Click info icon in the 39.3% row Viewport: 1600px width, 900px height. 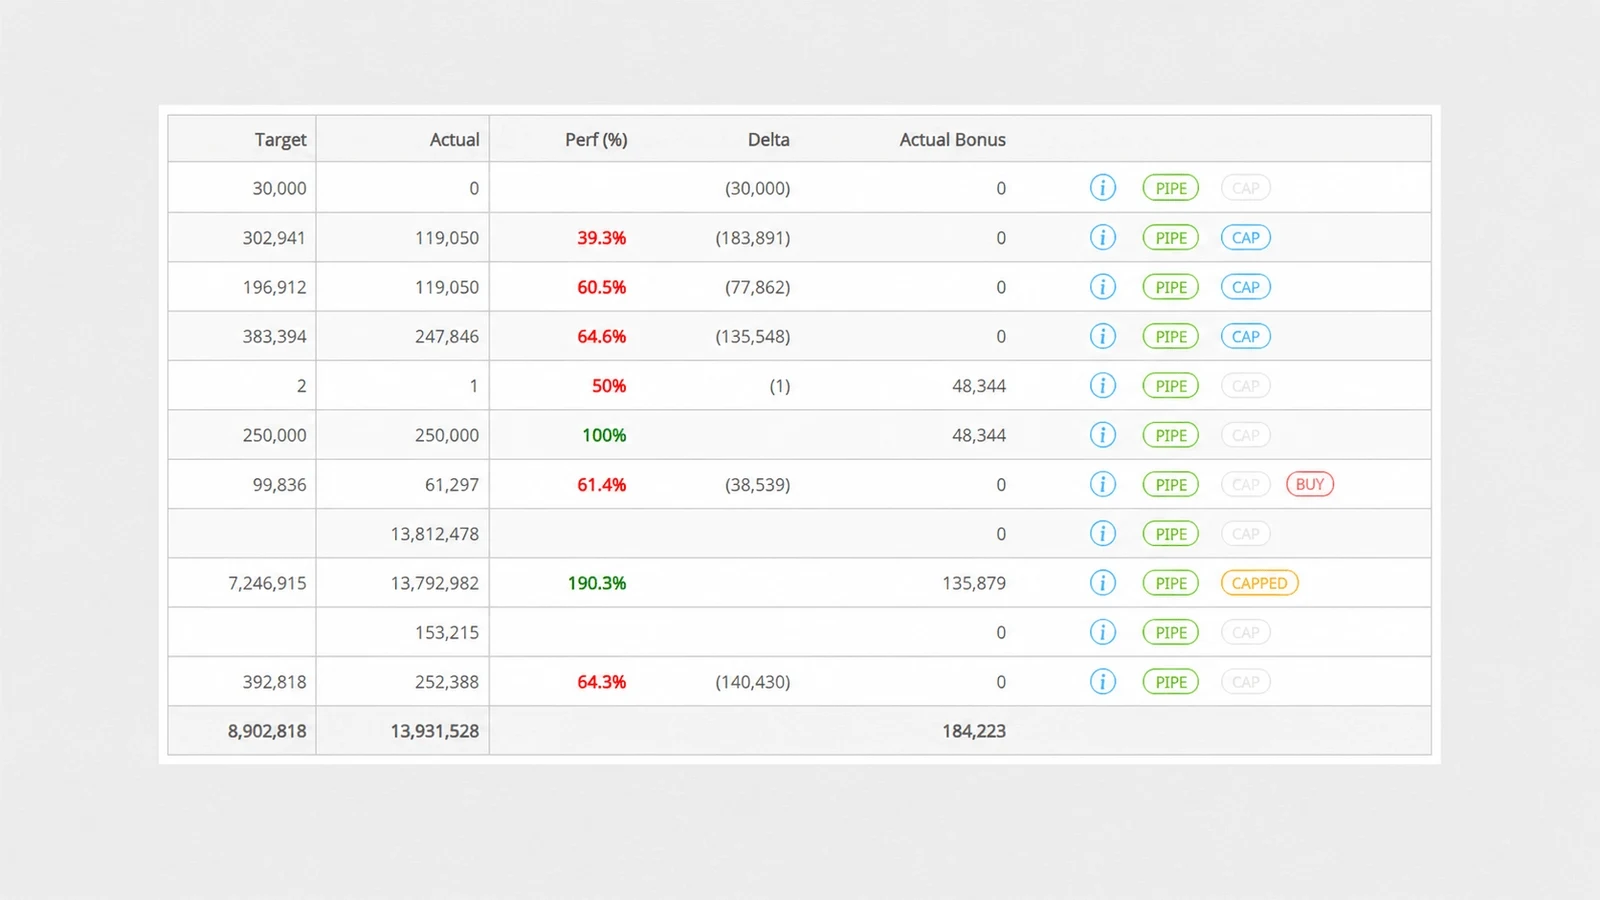coord(1102,237)
